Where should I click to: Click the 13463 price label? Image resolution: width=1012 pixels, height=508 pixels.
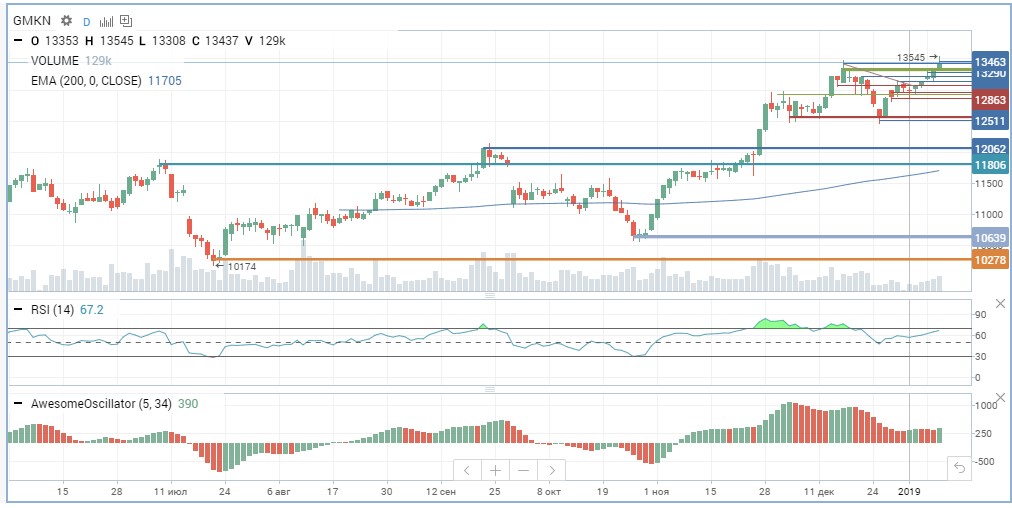pyautogui.click(x=991, y=62)
